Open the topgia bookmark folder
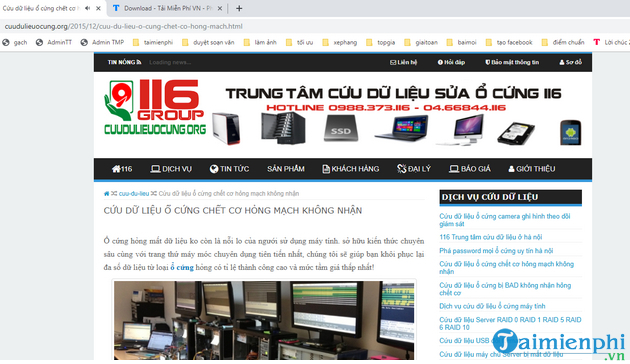The width and height of the screenshot is (630, 364). (x=380, y=42)
